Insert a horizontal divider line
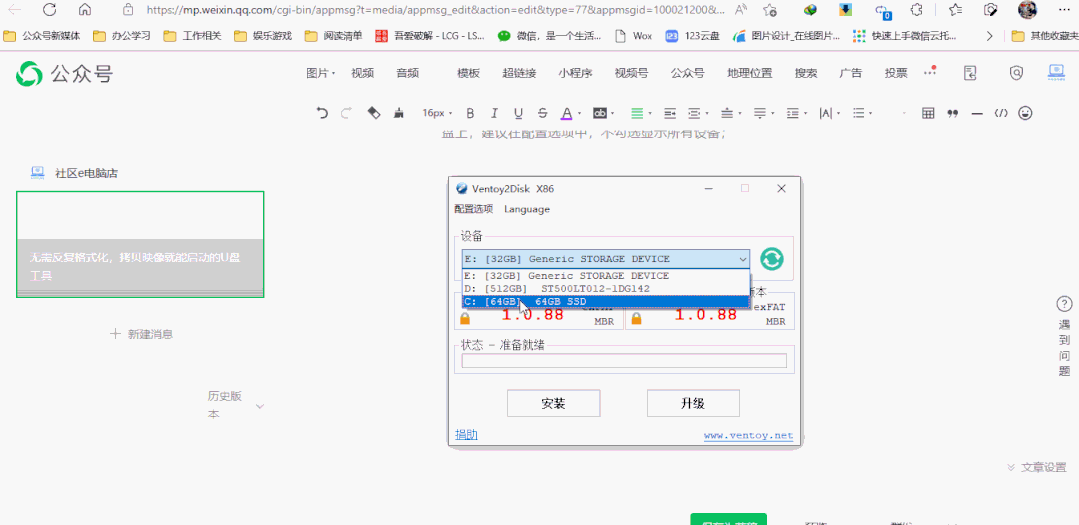Image resolution: width=1079 pixels, height=525 pixels. 977,114
